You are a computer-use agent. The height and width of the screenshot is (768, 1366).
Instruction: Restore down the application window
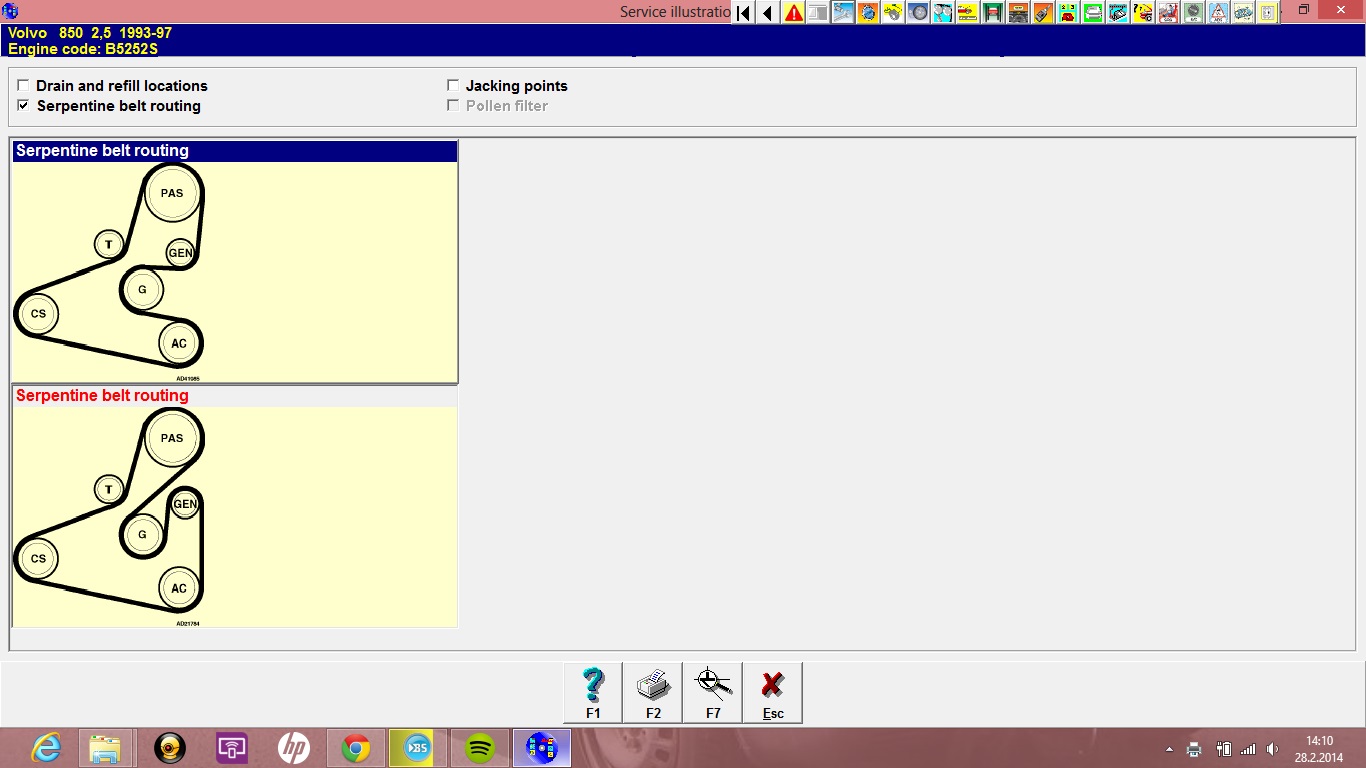coord(1303,10)
